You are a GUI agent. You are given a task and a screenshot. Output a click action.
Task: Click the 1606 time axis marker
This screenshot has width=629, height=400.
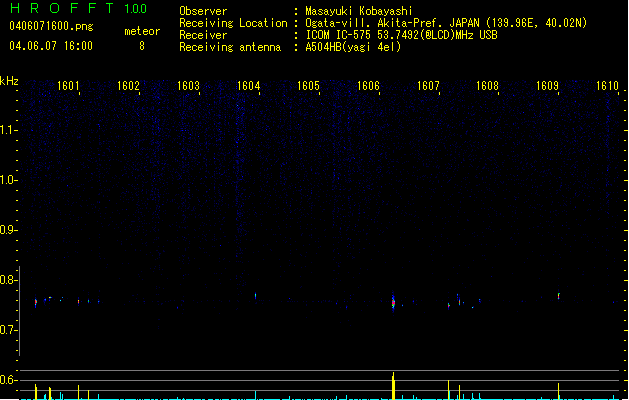pos(368,86)
